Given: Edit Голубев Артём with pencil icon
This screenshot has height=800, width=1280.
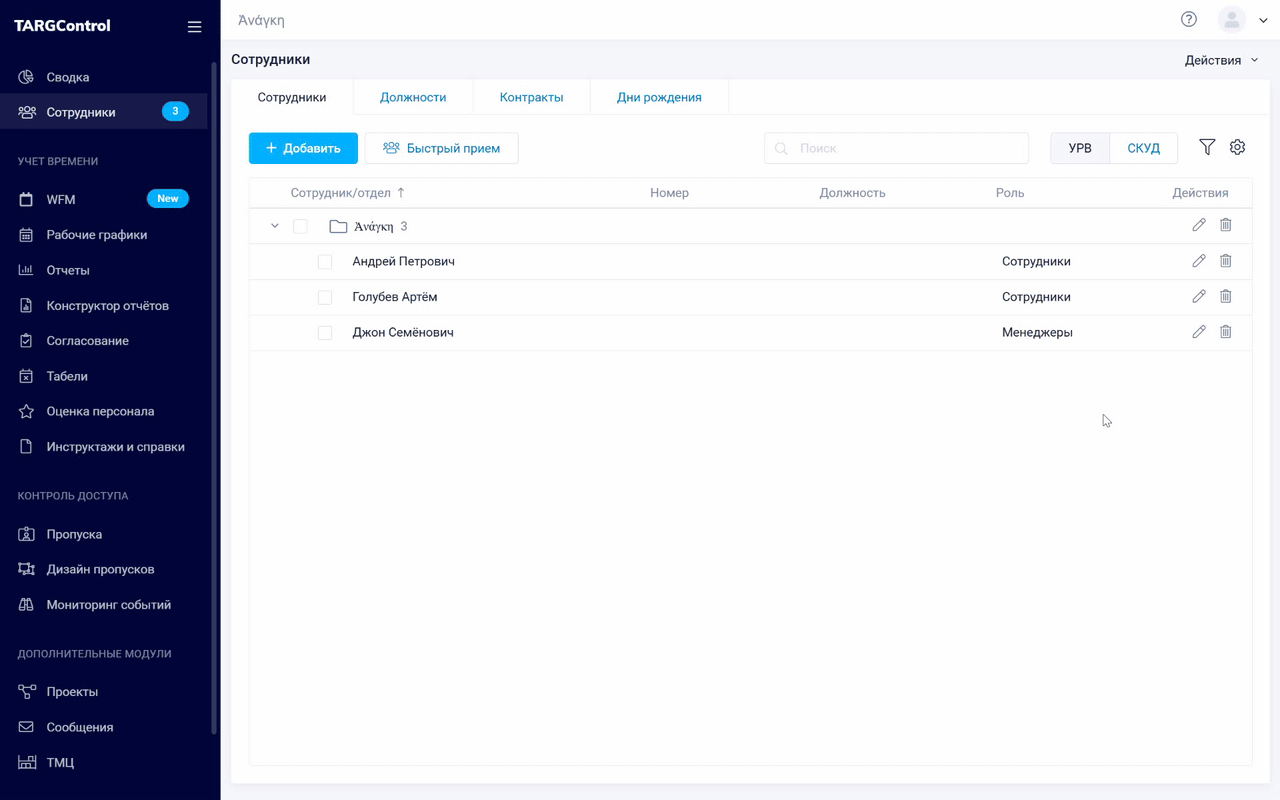Looking at the screenshot, I should point(1198,297).
